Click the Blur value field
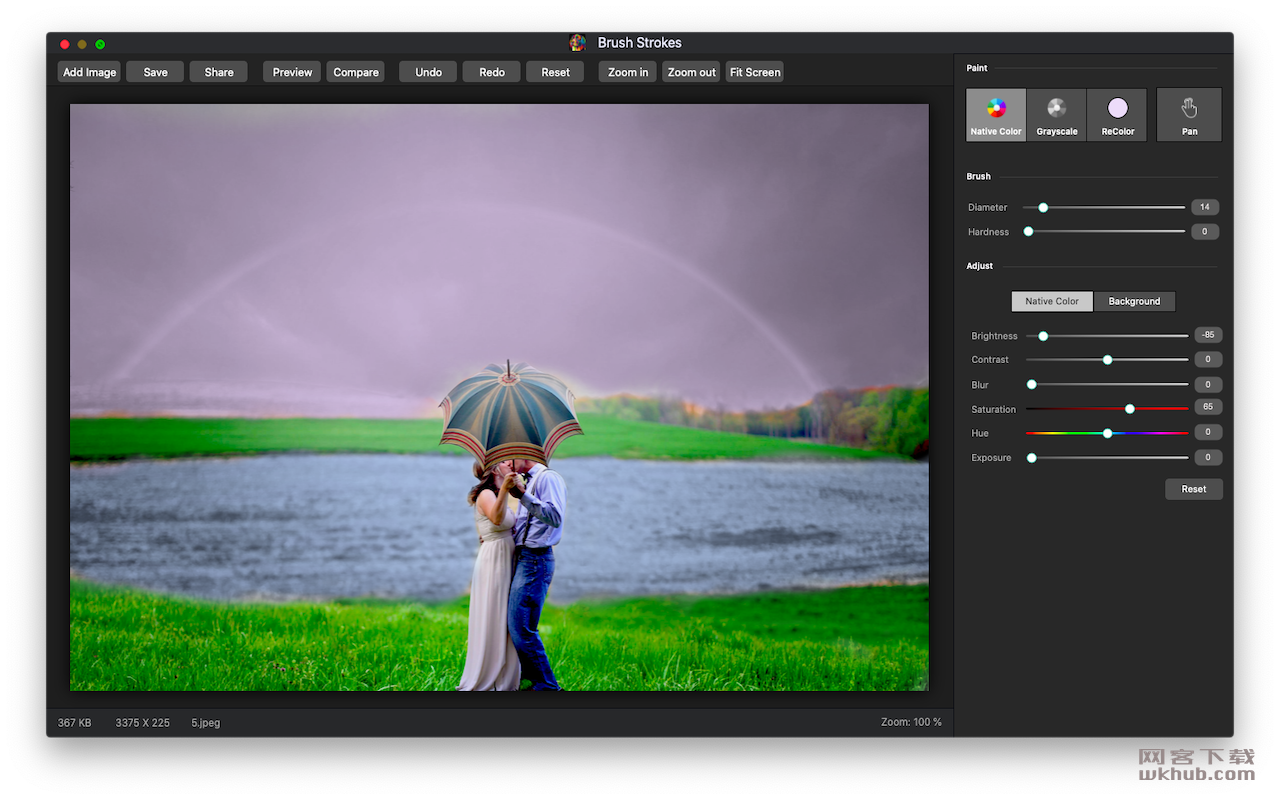 [x=1208, y=384]
